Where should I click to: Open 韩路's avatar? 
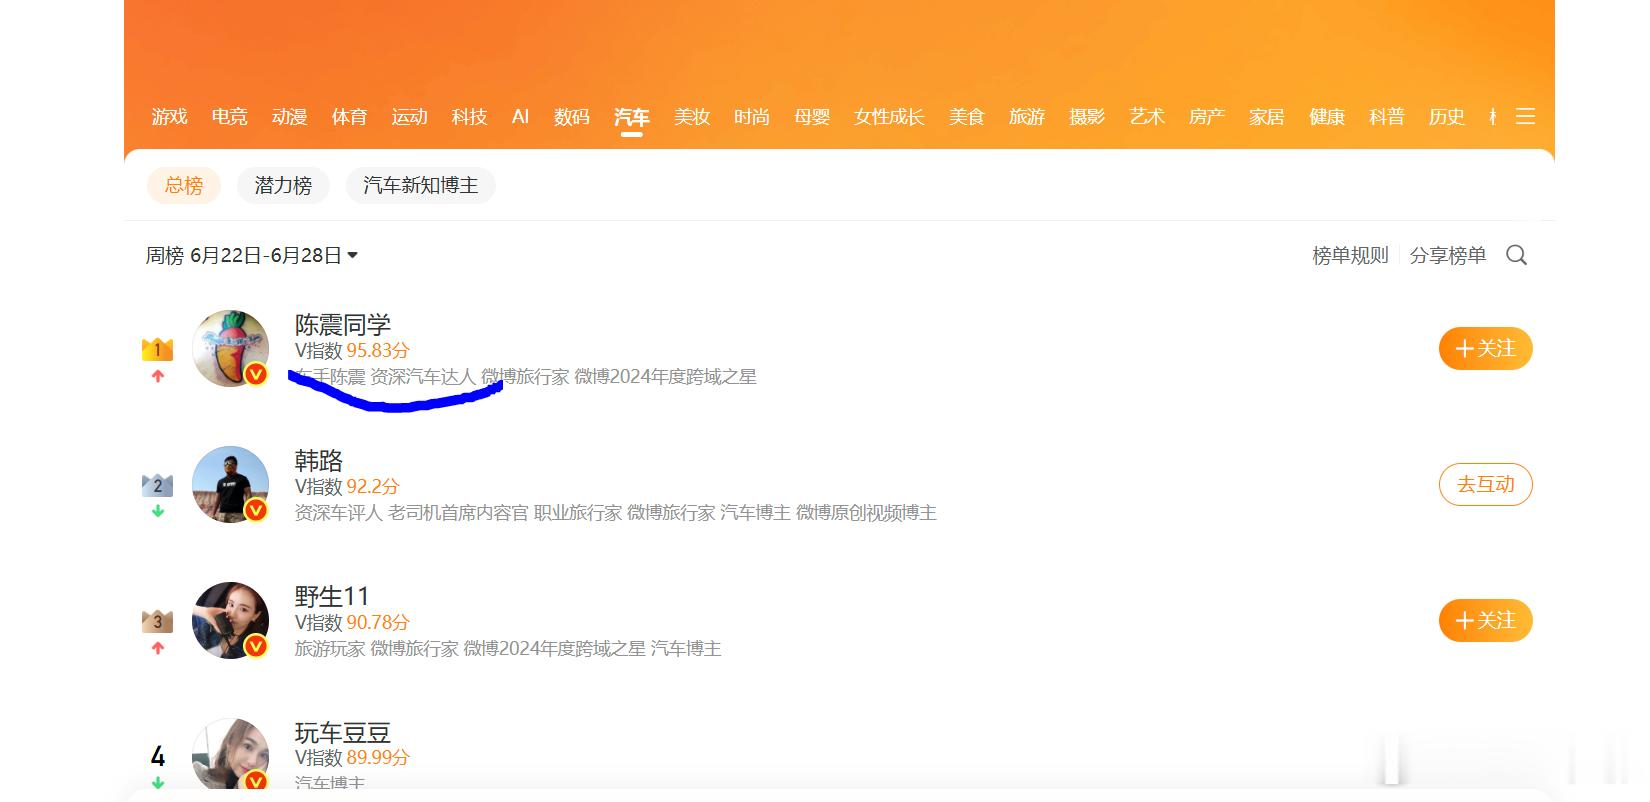[230, 484]
